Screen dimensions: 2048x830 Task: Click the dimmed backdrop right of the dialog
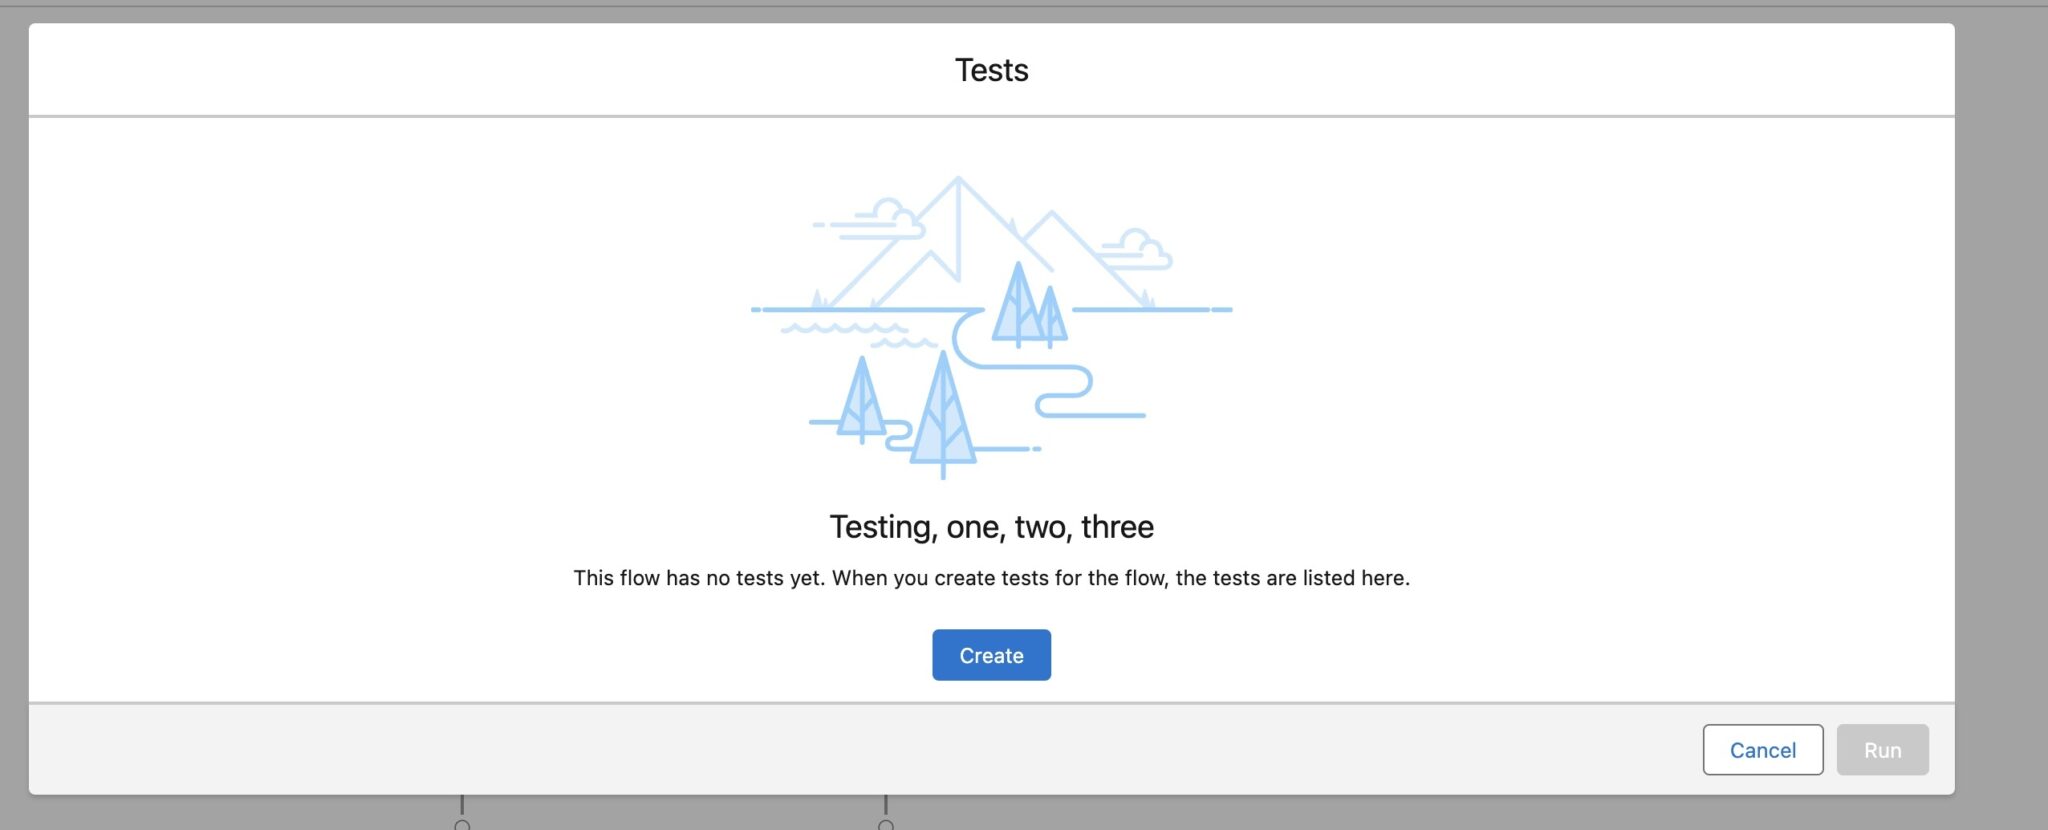point(2000,400)
